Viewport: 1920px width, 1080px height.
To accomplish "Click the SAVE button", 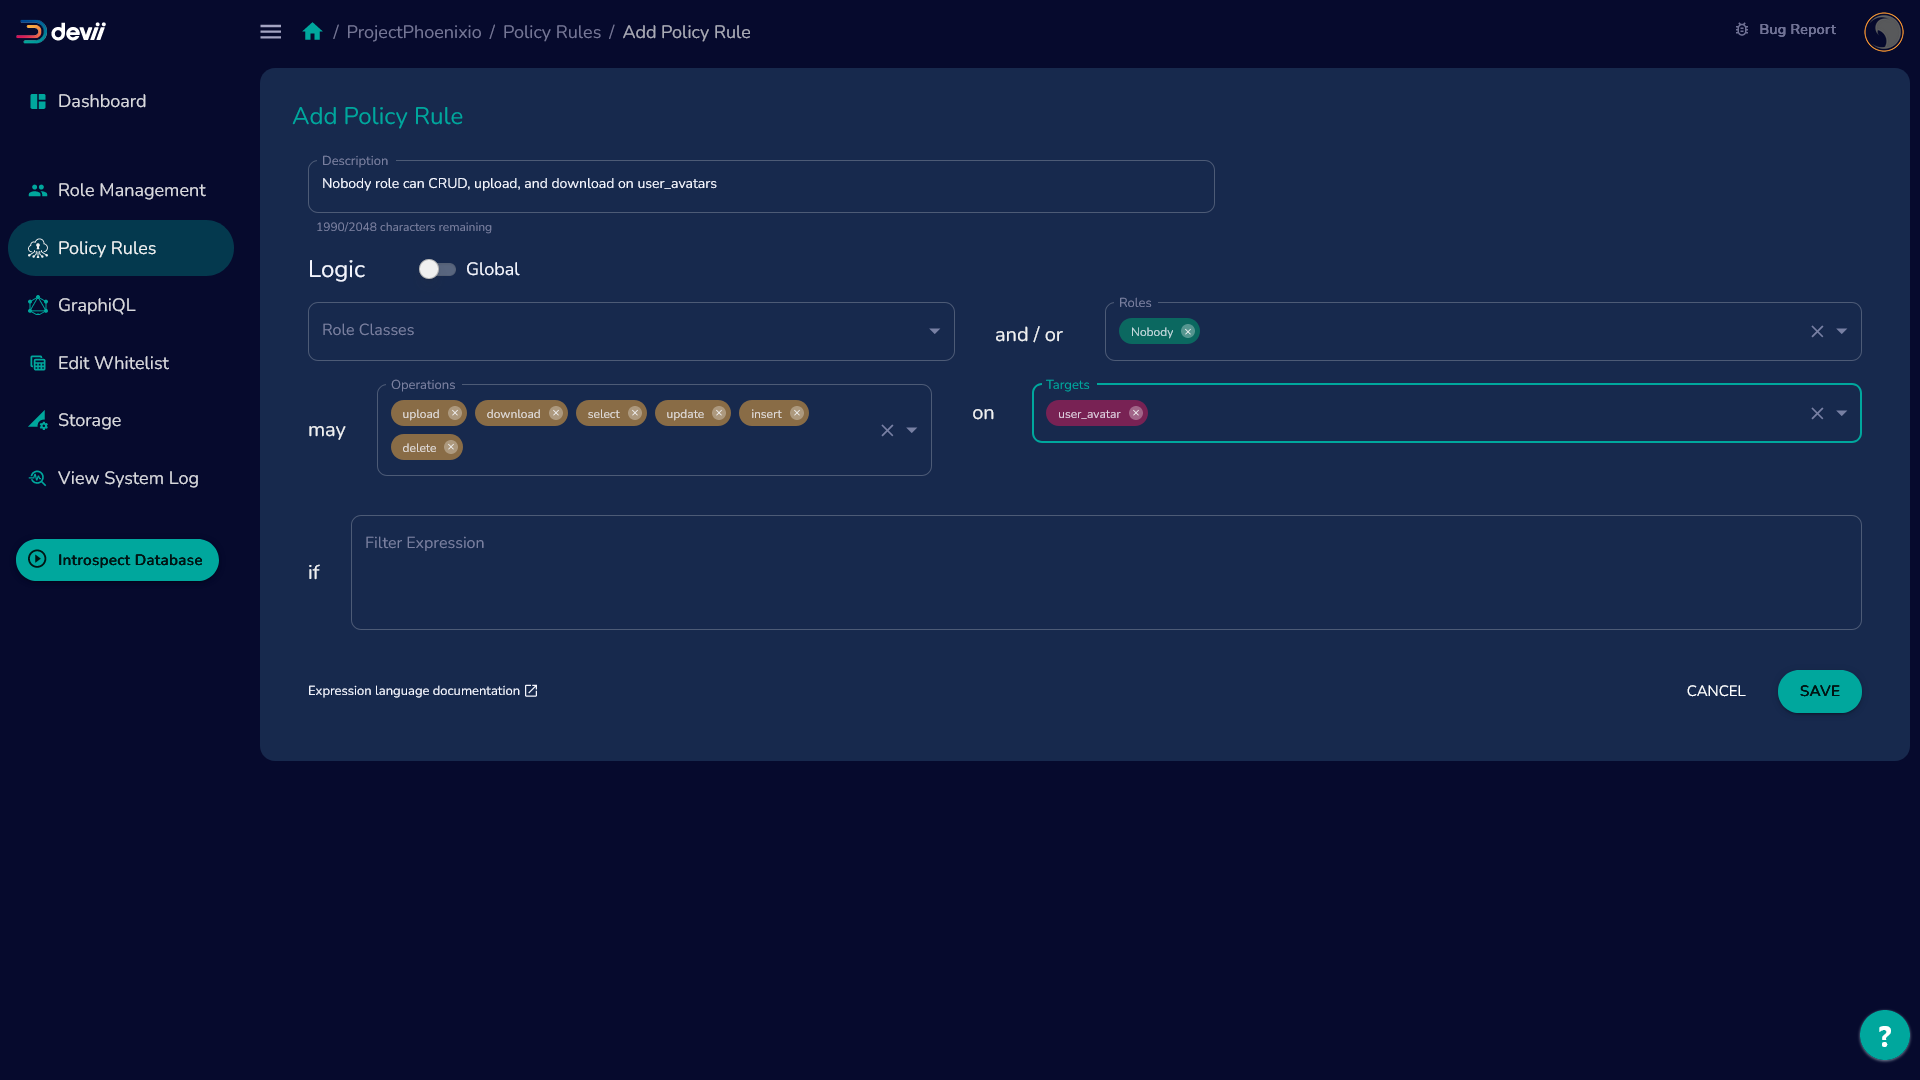I will tap(1819, 691).
